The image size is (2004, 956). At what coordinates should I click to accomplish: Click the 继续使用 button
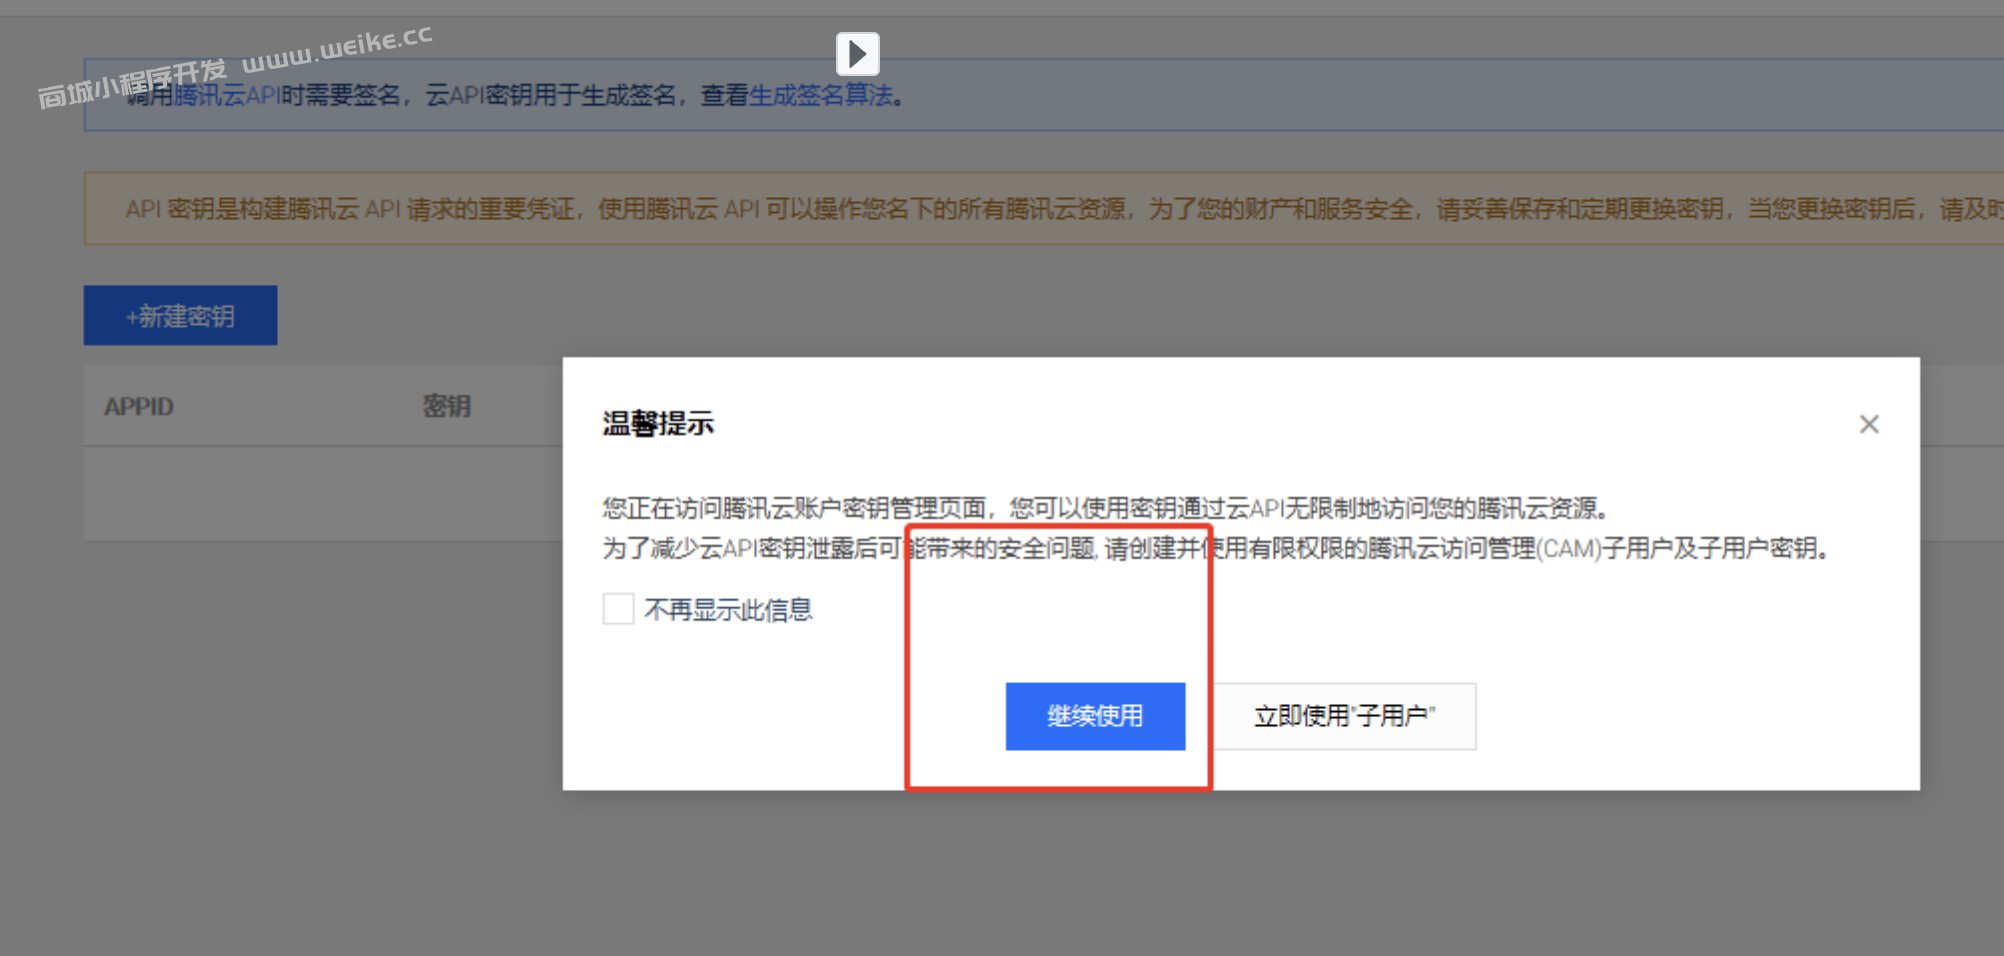tap(1095, 716)
